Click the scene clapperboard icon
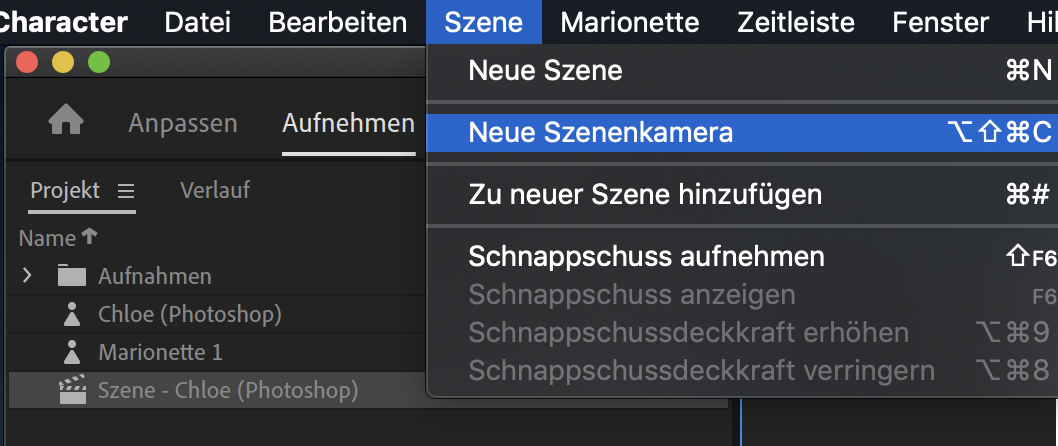This screenshot has width=1058, height=446. click(x=71, y=390)
